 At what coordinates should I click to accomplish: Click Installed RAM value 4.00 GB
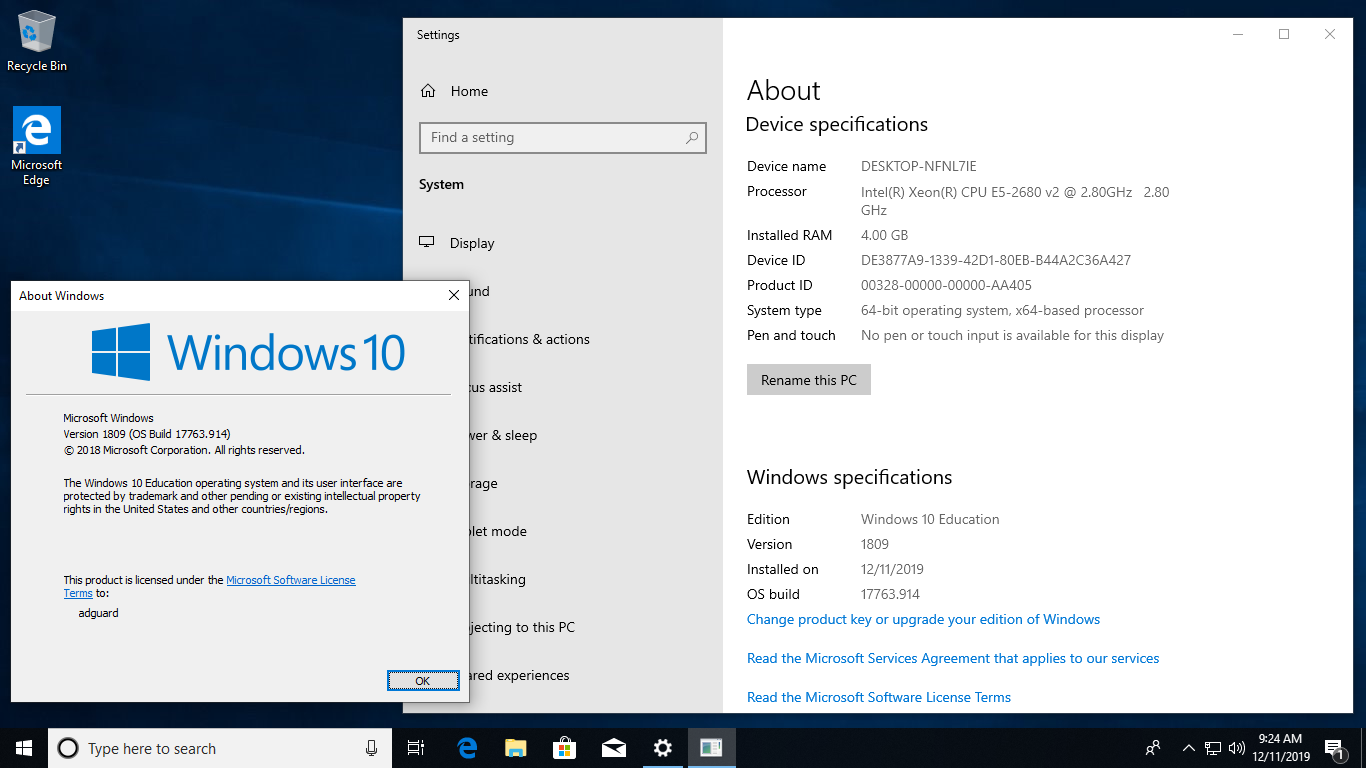[885, 235]
